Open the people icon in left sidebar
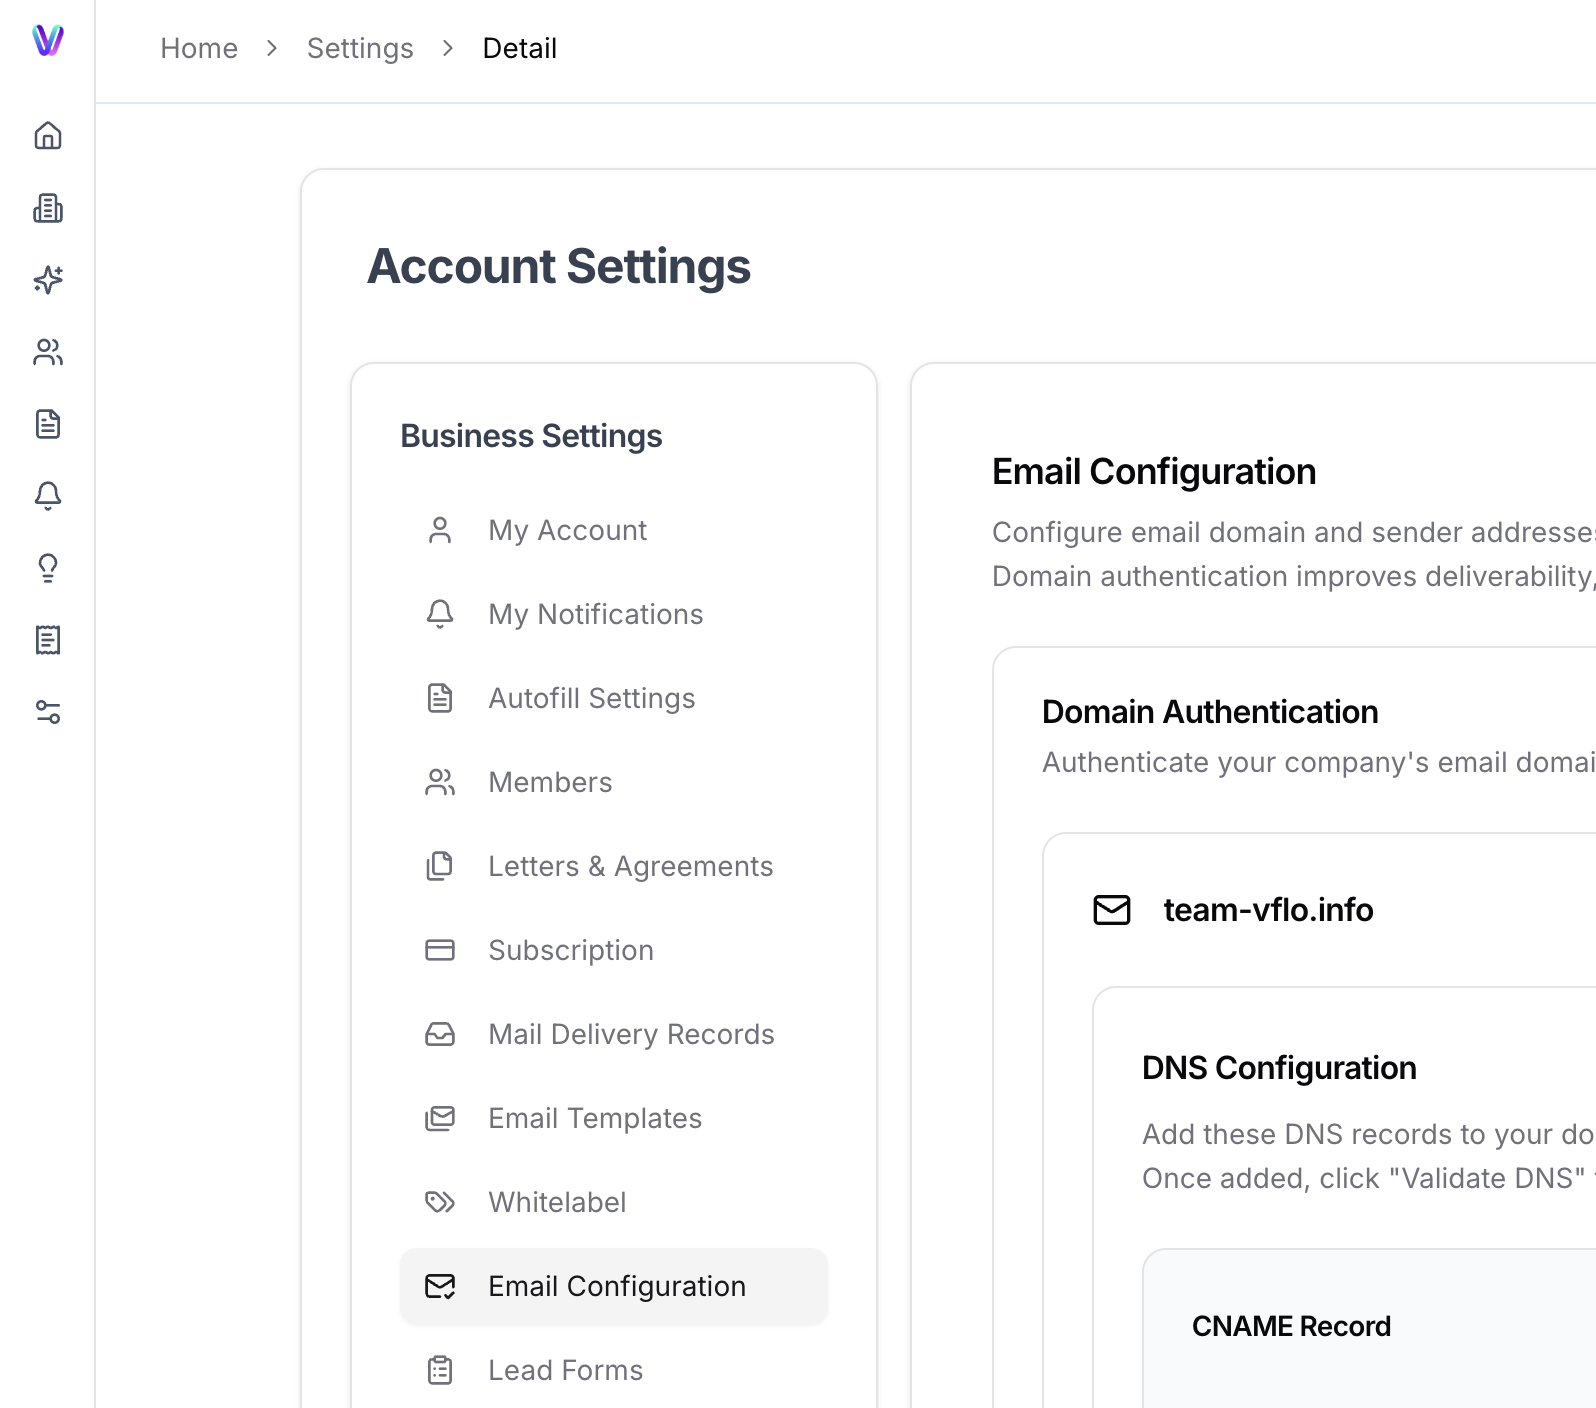This screenshot has height=1408, width=1596. coord(48,352)
